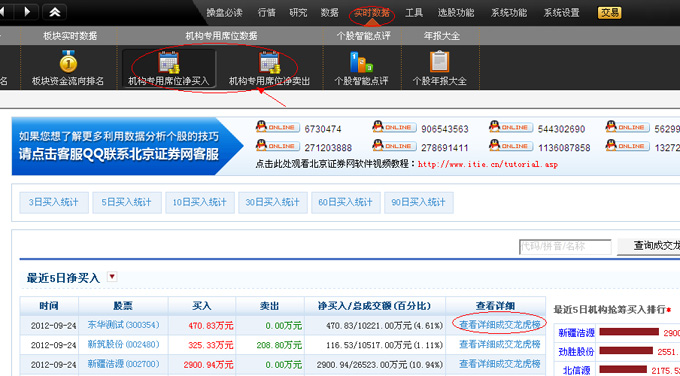Image resolution: width=680 pixels, height=376 pixels.
Task: Click 劲胜股份 in the ranking list
Action: click(x=576, y=352)
